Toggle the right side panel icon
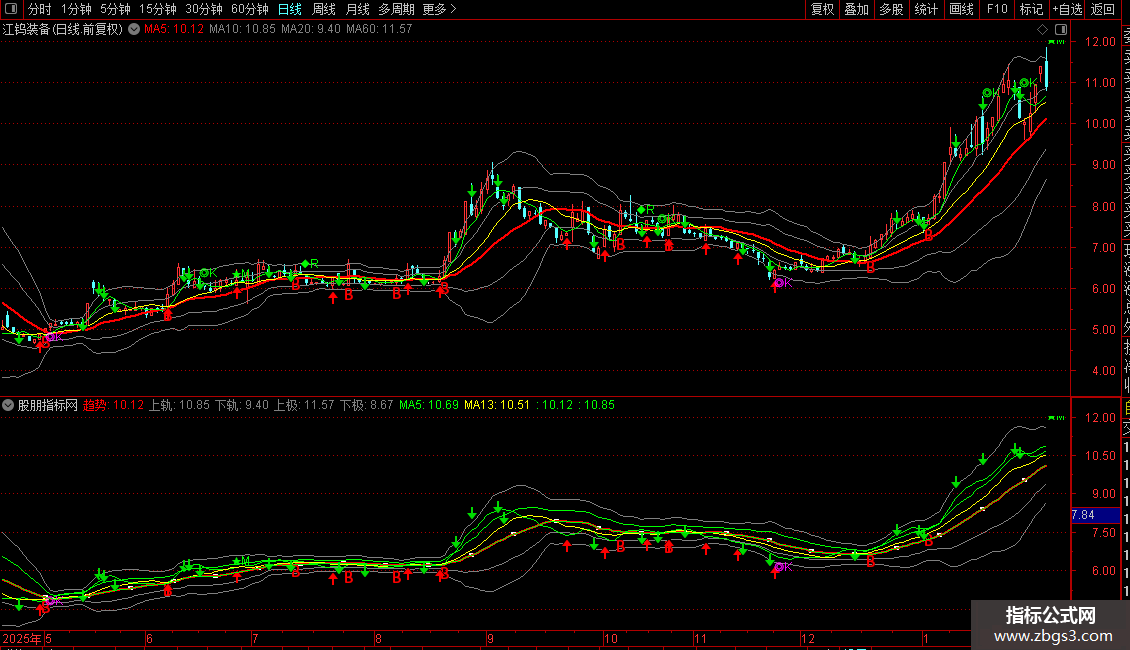The width and height of the screenshot is (1130, 650). click(x=1059, y=29)
